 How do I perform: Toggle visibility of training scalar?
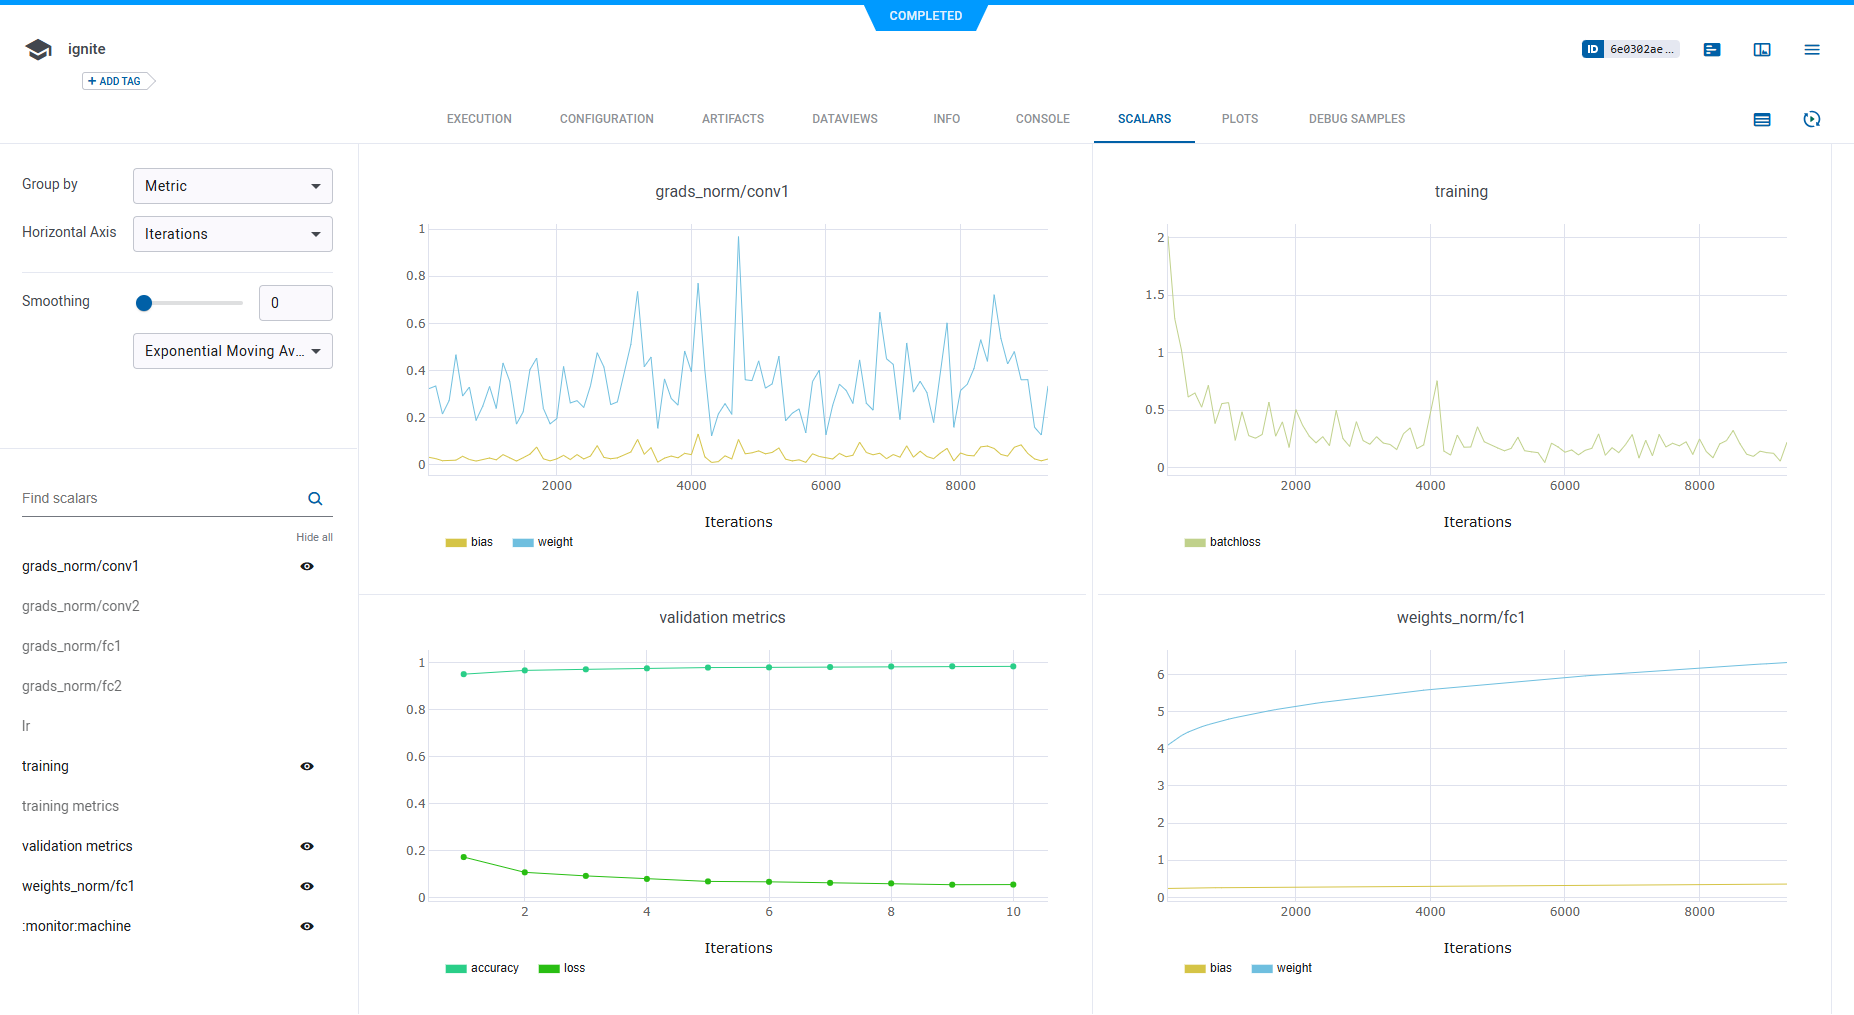307,766
